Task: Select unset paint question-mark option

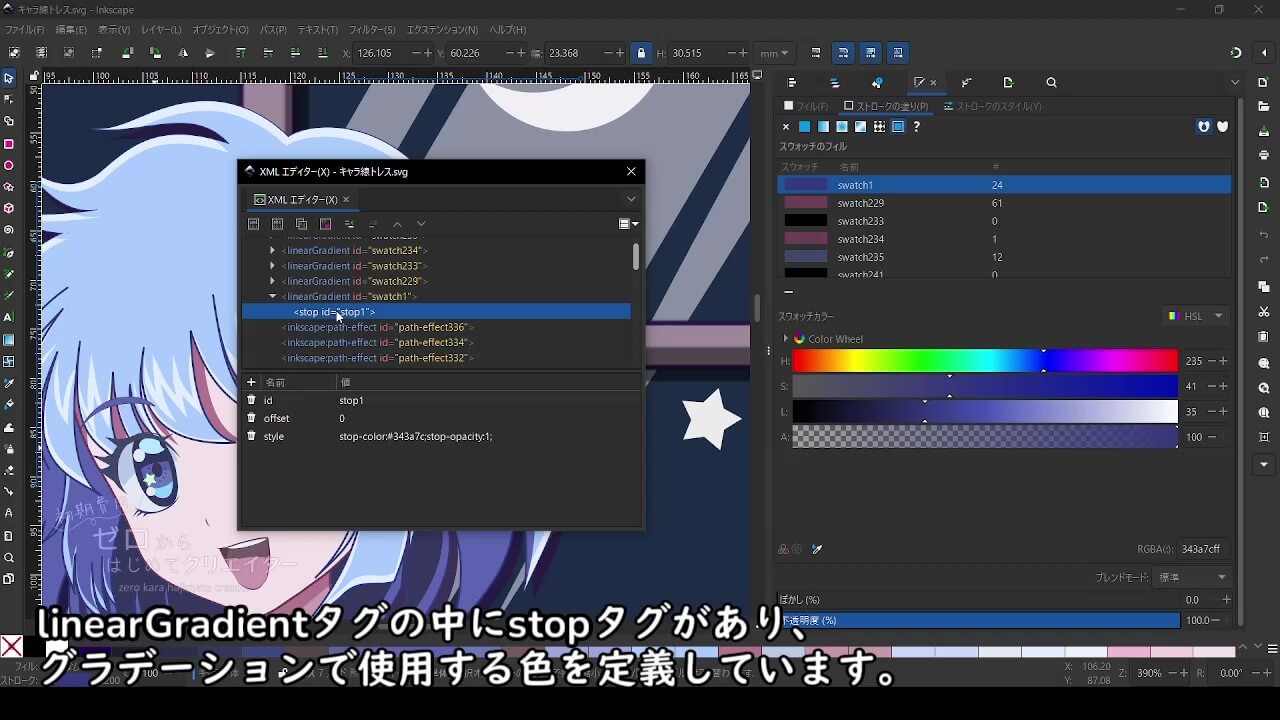Action: click(x=916, y=127)
